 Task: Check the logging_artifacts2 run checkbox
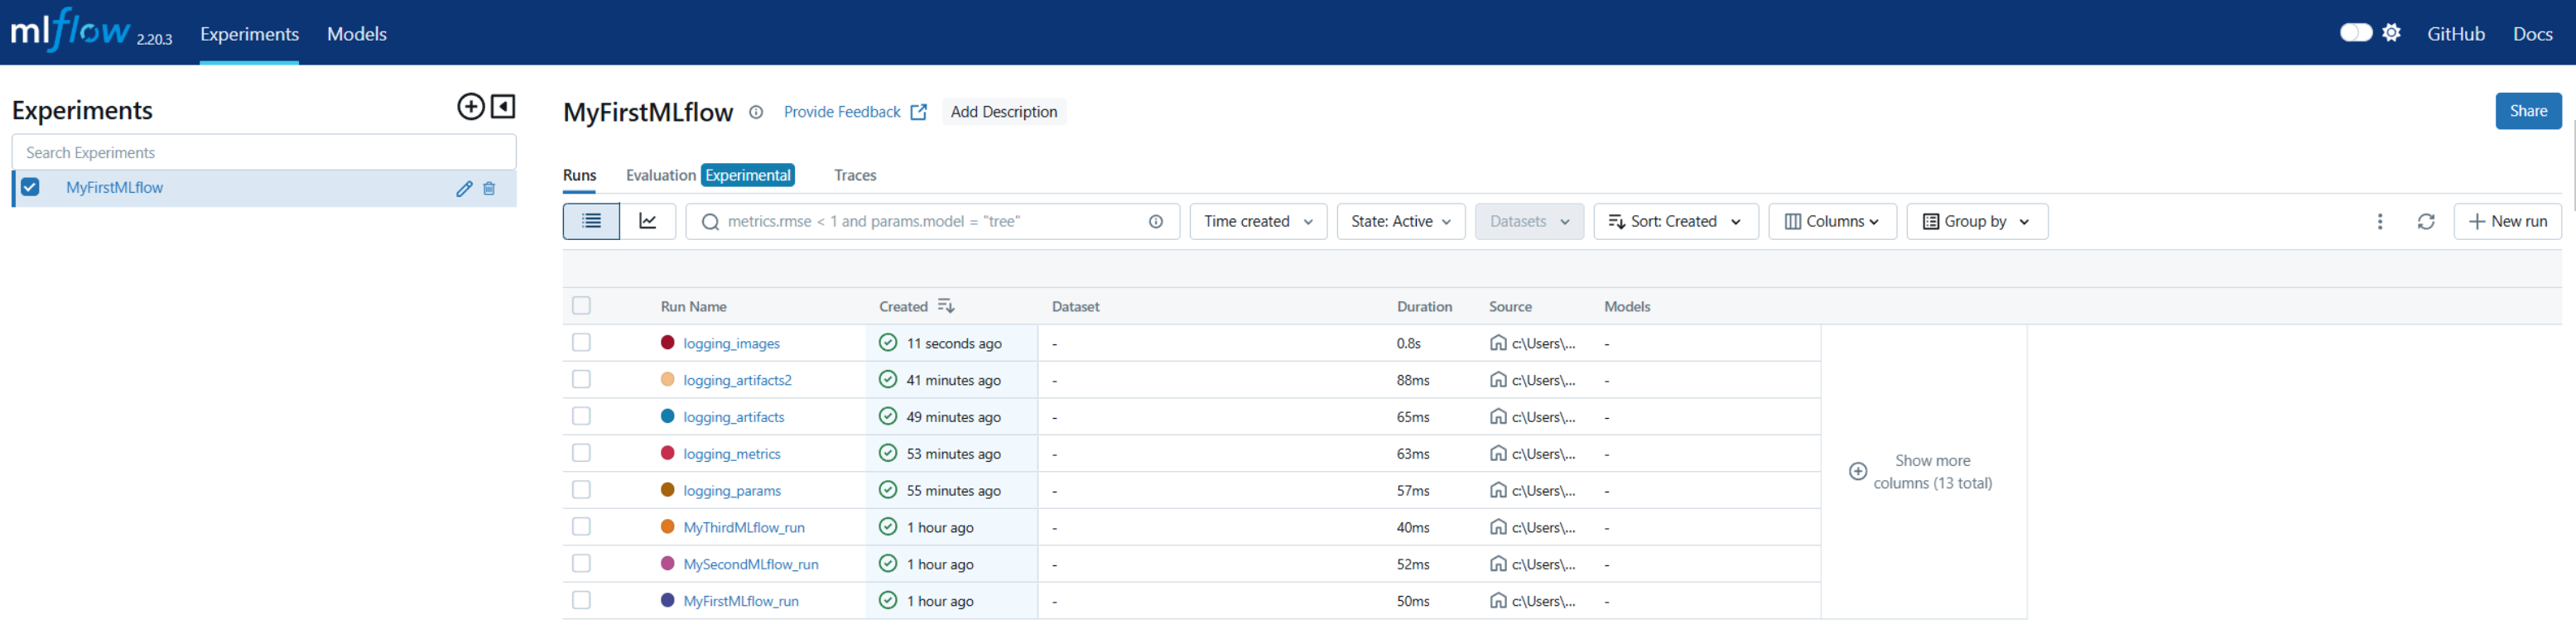pos(581,380)
